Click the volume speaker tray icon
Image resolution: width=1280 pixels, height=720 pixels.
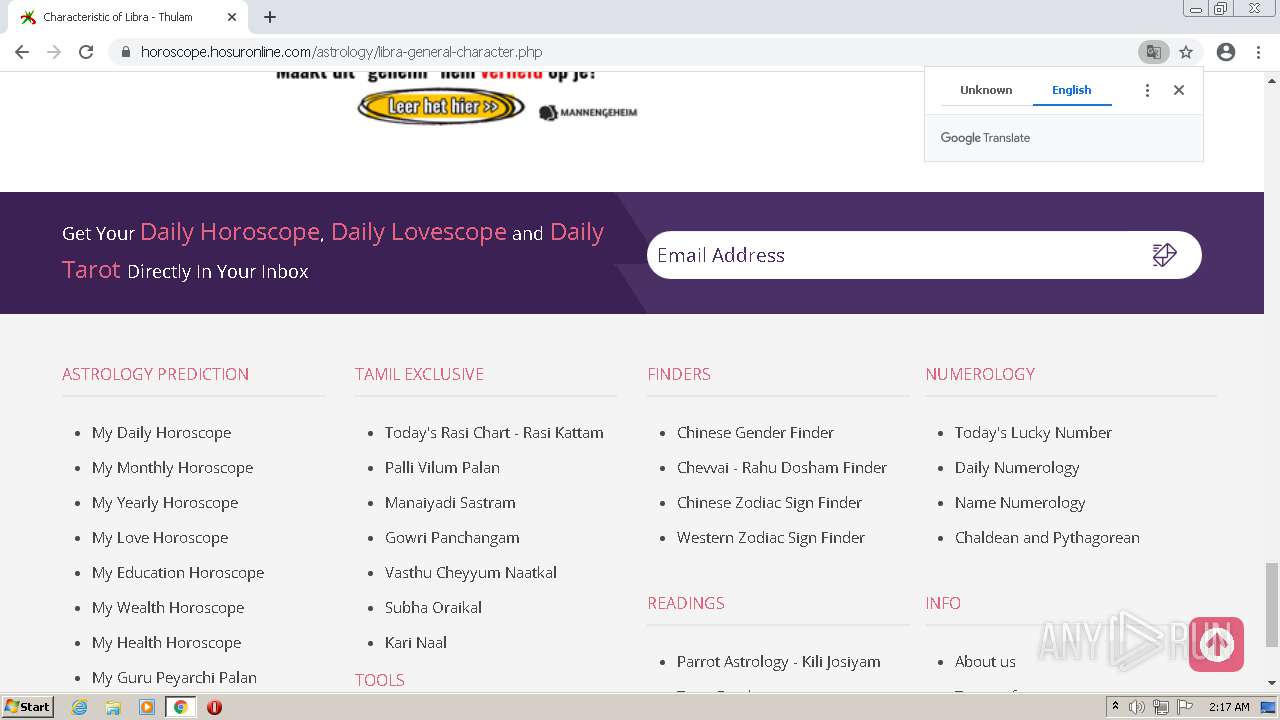click(x=1137, y=707)
